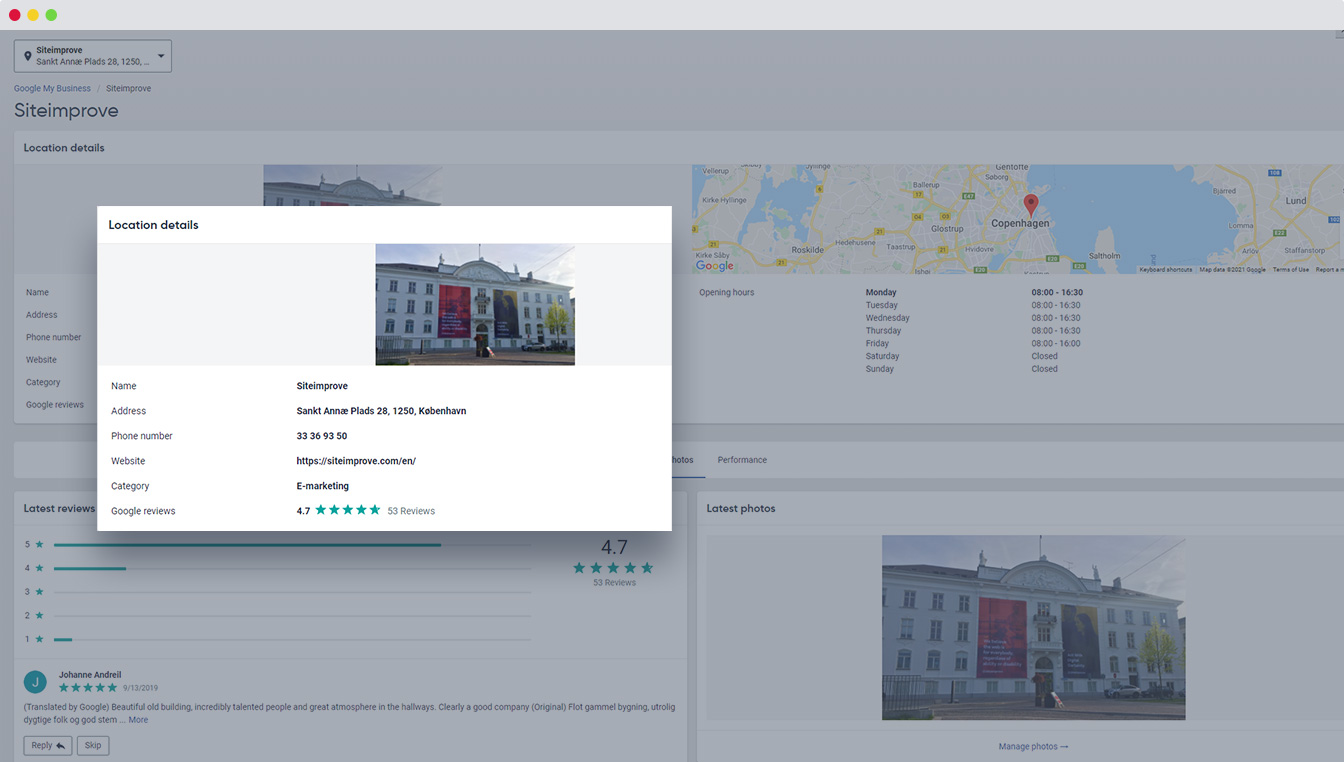Viewport: 1344px width, 762px height.
Task: Click the Manage photos link
Action: (1033, 747)
